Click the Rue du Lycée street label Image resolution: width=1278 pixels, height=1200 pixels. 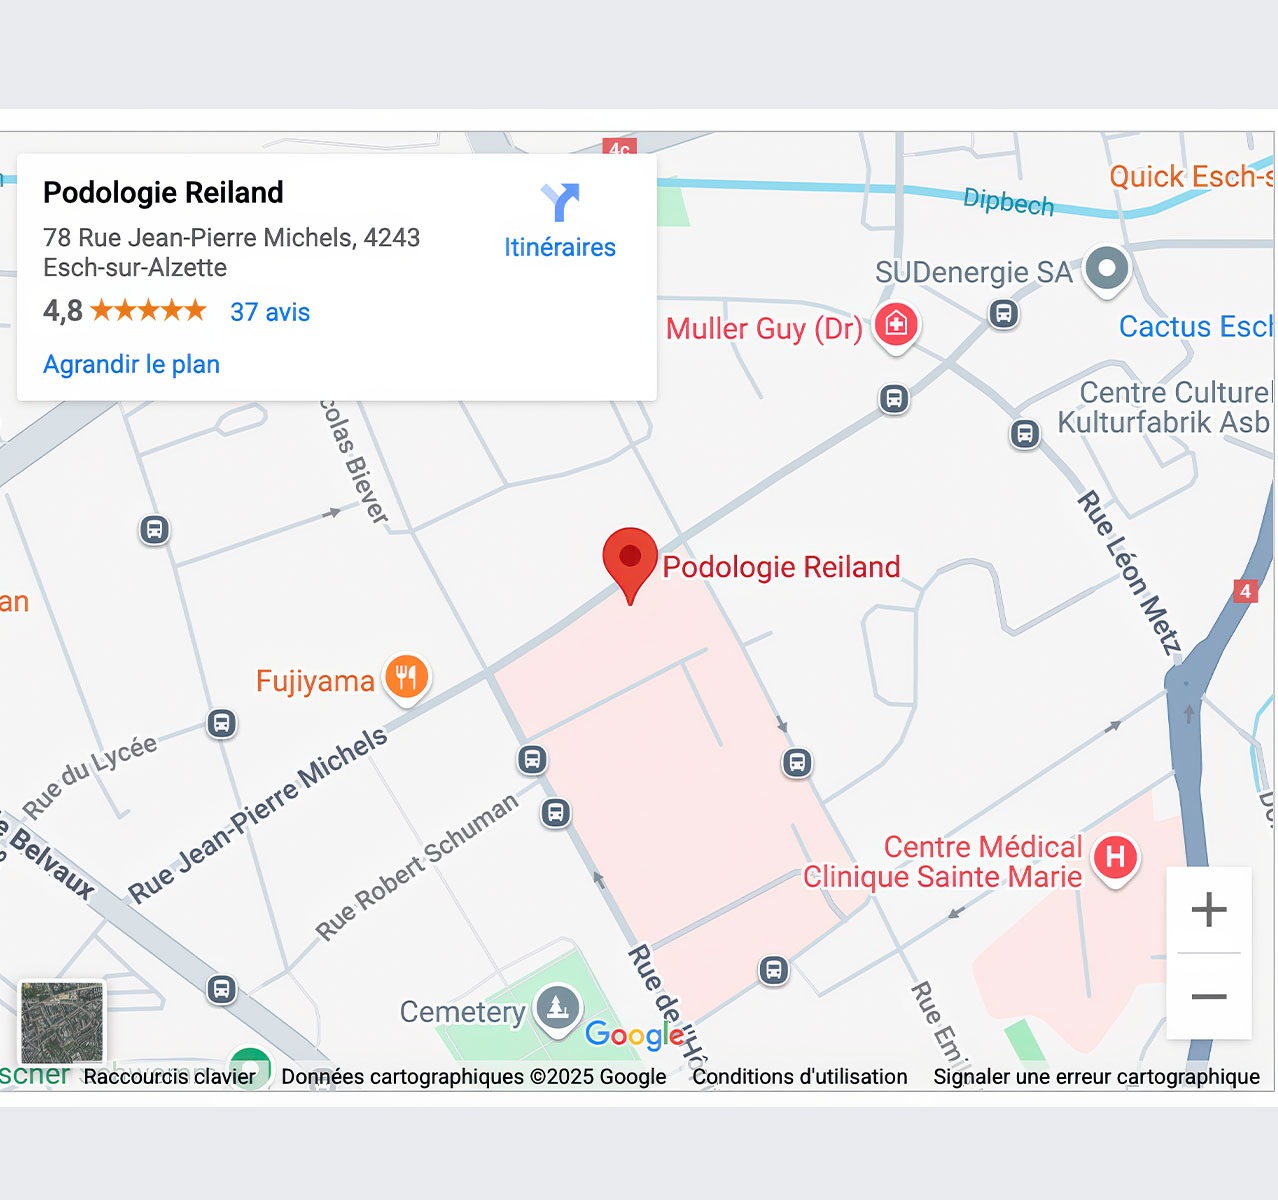[x=90, y=776]
